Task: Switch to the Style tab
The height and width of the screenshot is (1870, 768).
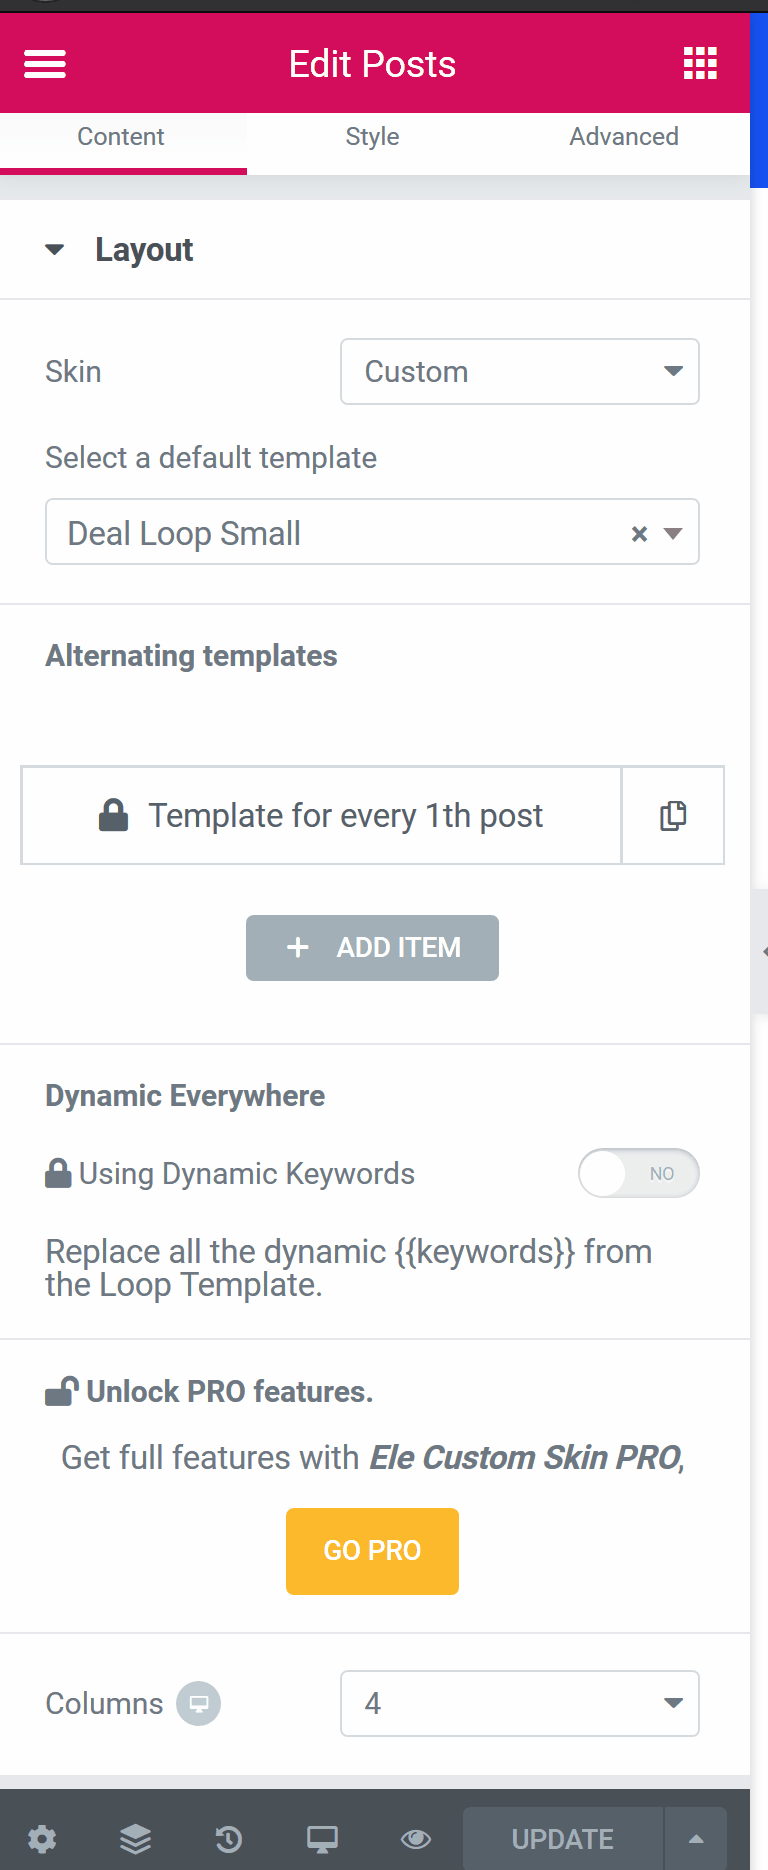Action: click(372, 136)
